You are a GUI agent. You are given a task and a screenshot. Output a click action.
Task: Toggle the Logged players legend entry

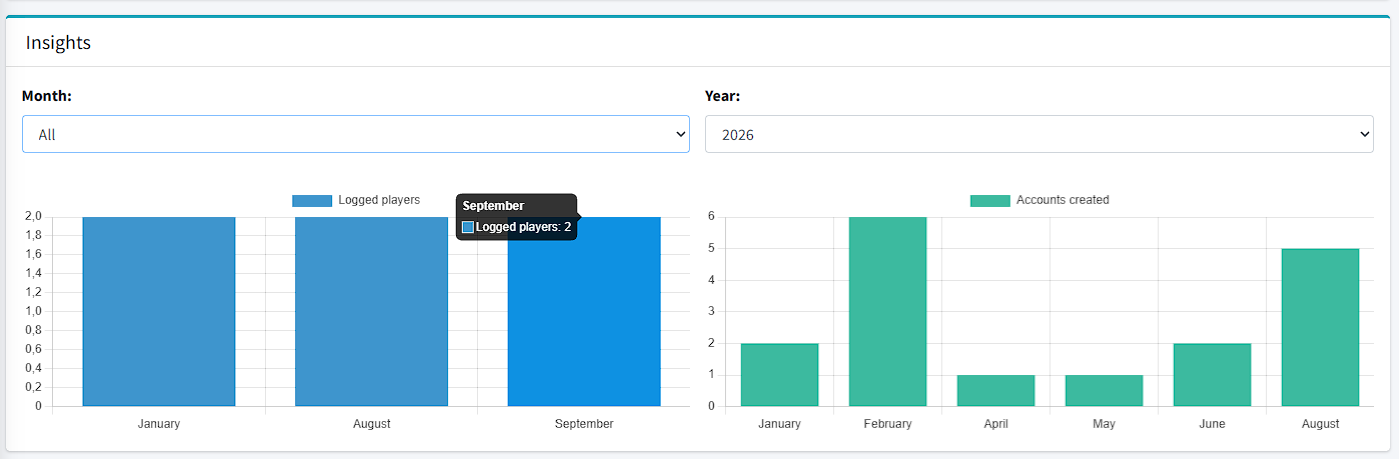(x=356, y=200)
